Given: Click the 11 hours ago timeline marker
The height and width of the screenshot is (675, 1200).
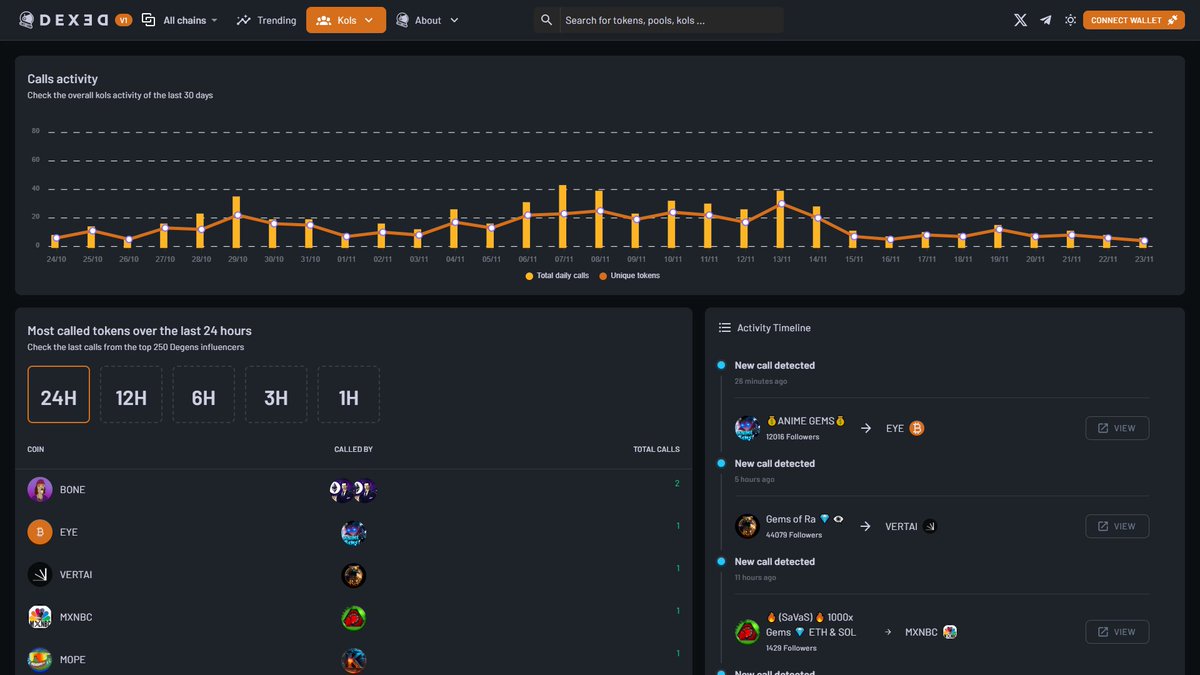Looking at the screenshot, I should 721,561.
